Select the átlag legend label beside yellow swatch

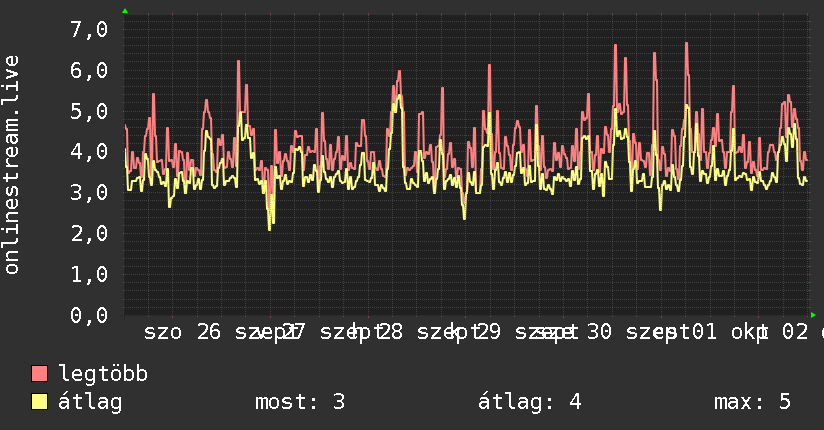(90, 402)
